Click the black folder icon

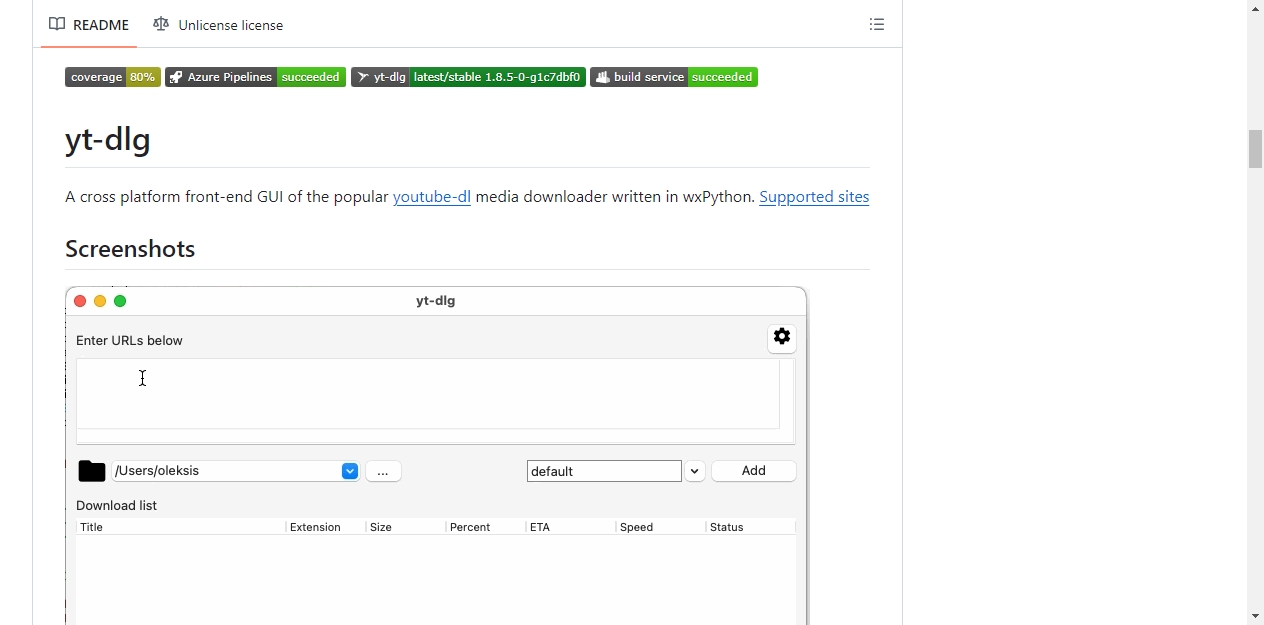[92, 471]
